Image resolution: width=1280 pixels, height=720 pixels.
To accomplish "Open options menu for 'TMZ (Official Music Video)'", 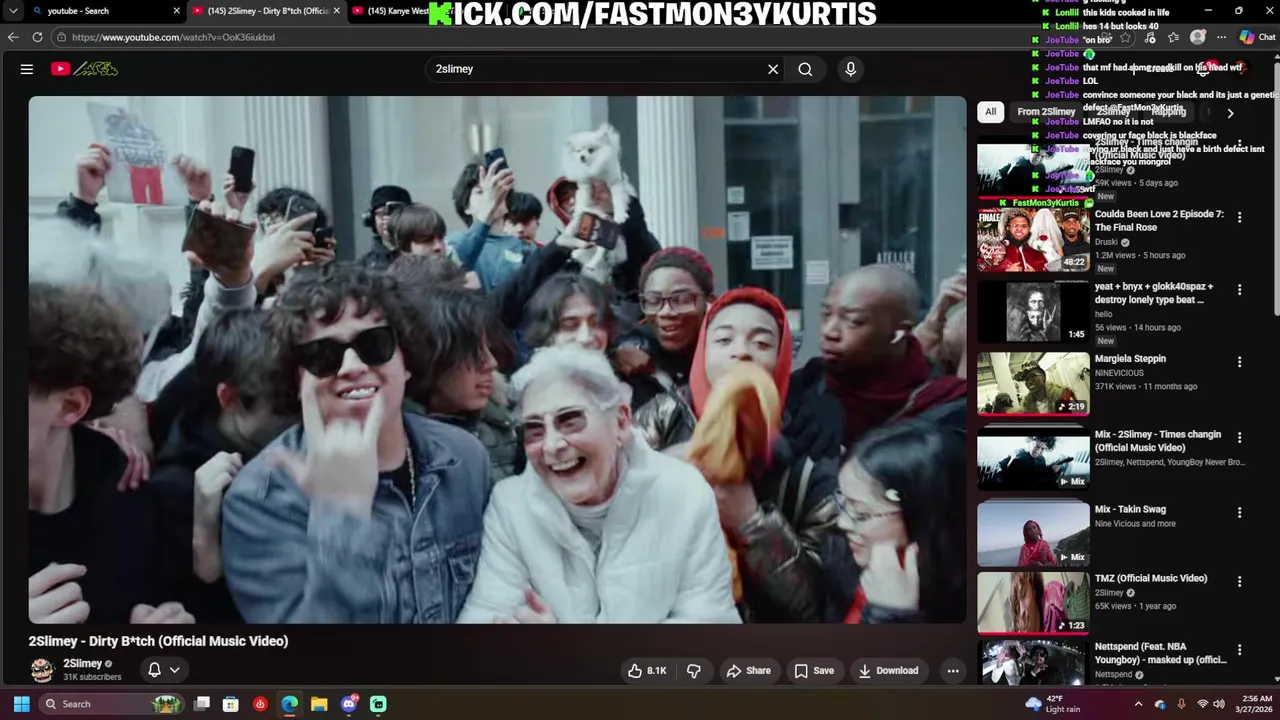I will (x=1239, y=581).
